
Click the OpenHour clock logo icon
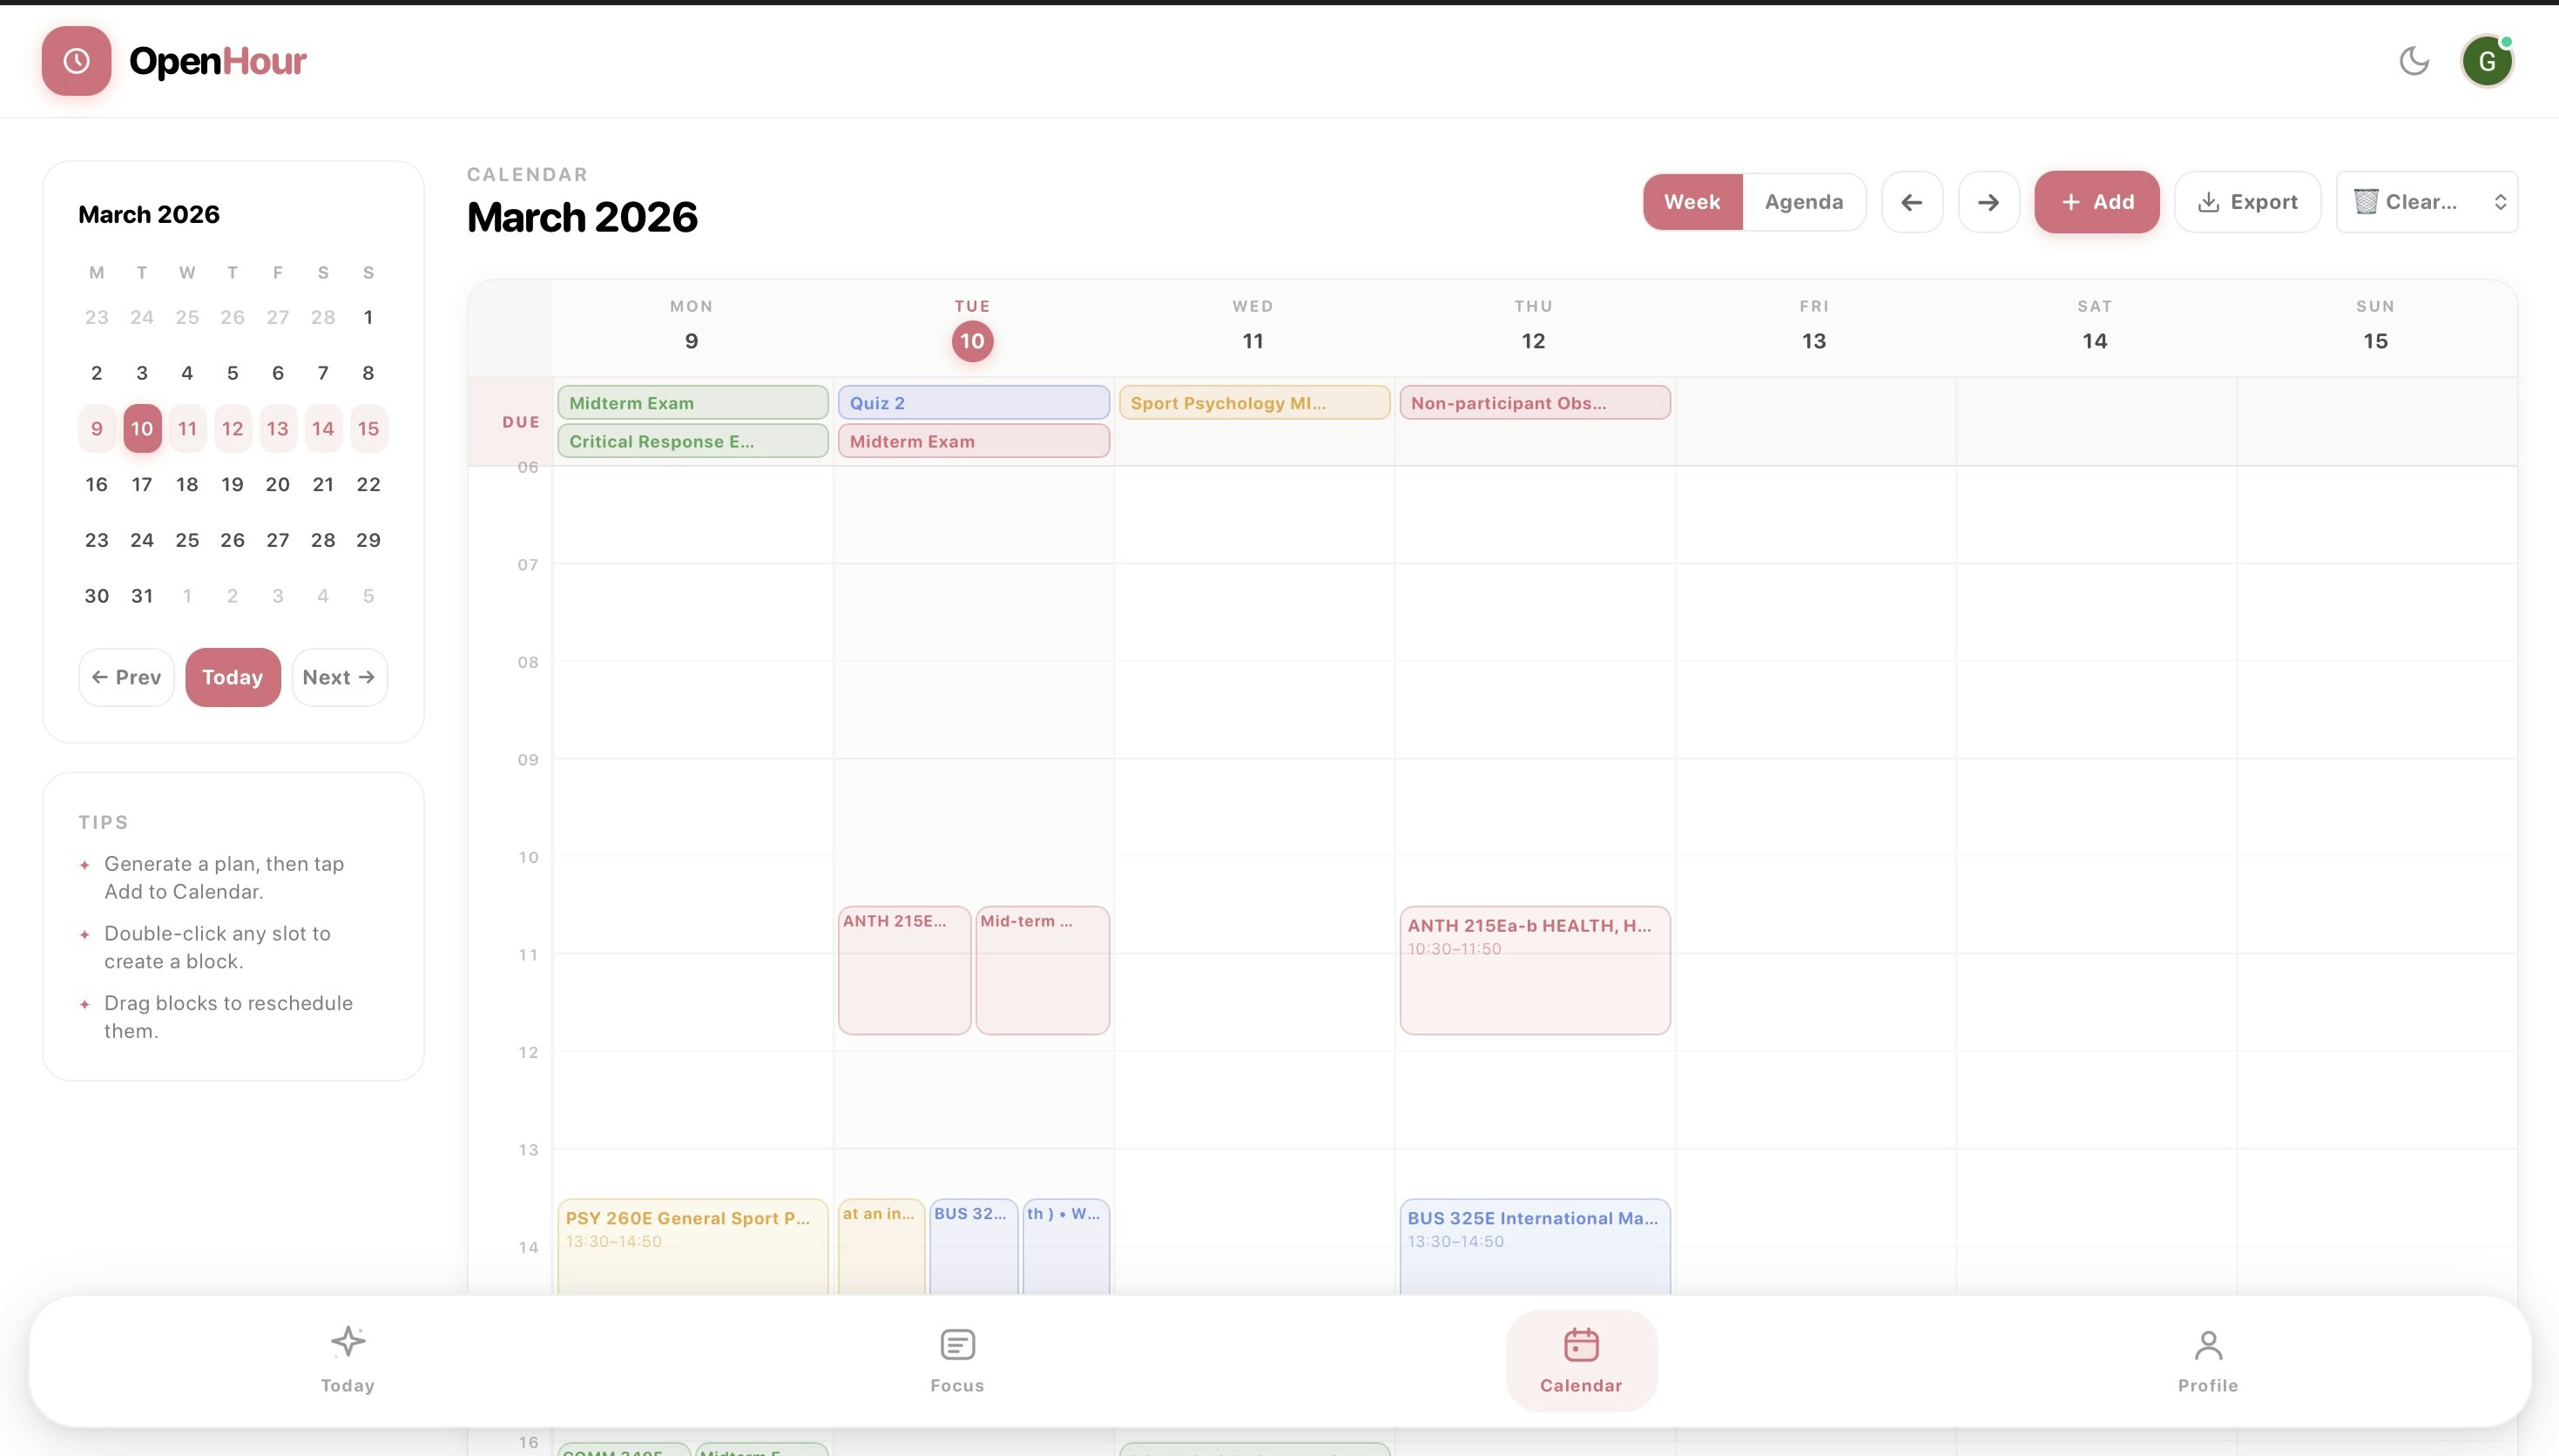pos(76,61)
